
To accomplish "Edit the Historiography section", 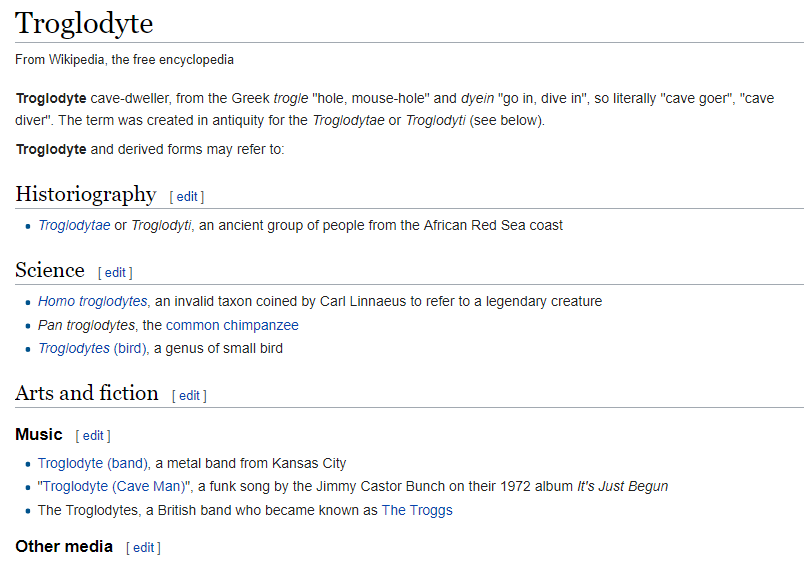I will click(x=187, y=197).
